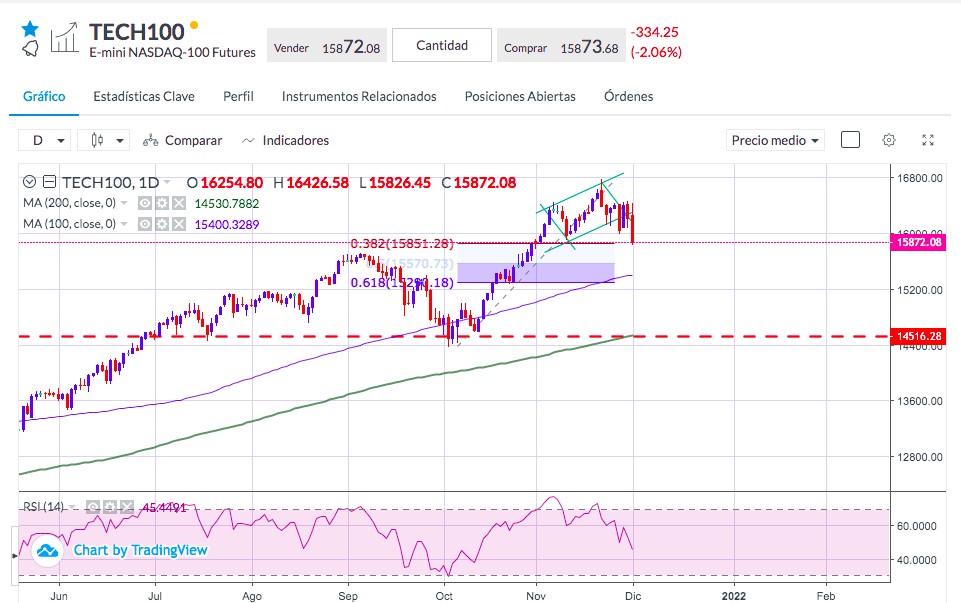Open the D timeframe dropdown
The image size is (961, 603).
point(44,140)
